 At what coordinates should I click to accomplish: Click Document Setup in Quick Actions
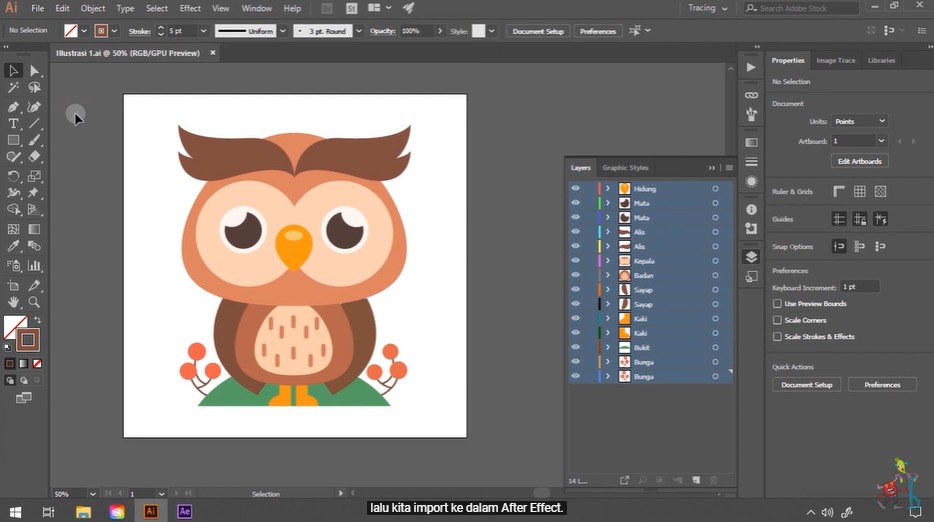806,385
